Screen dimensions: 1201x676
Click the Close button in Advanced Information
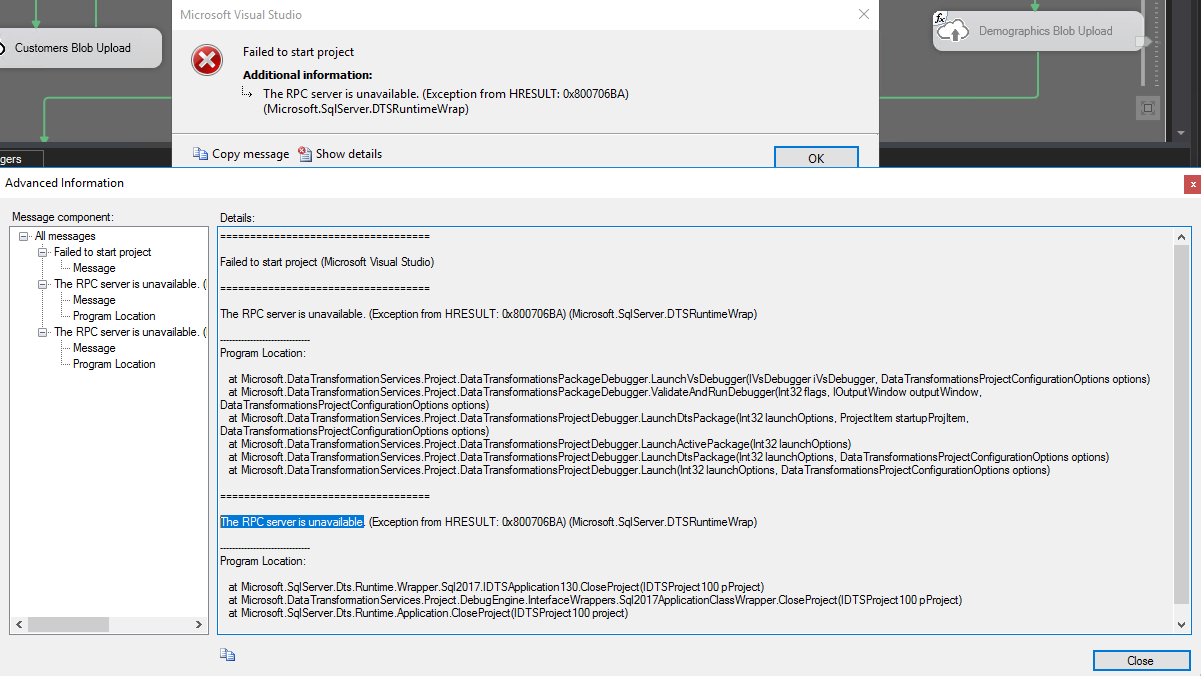[x=1140, y=661]
